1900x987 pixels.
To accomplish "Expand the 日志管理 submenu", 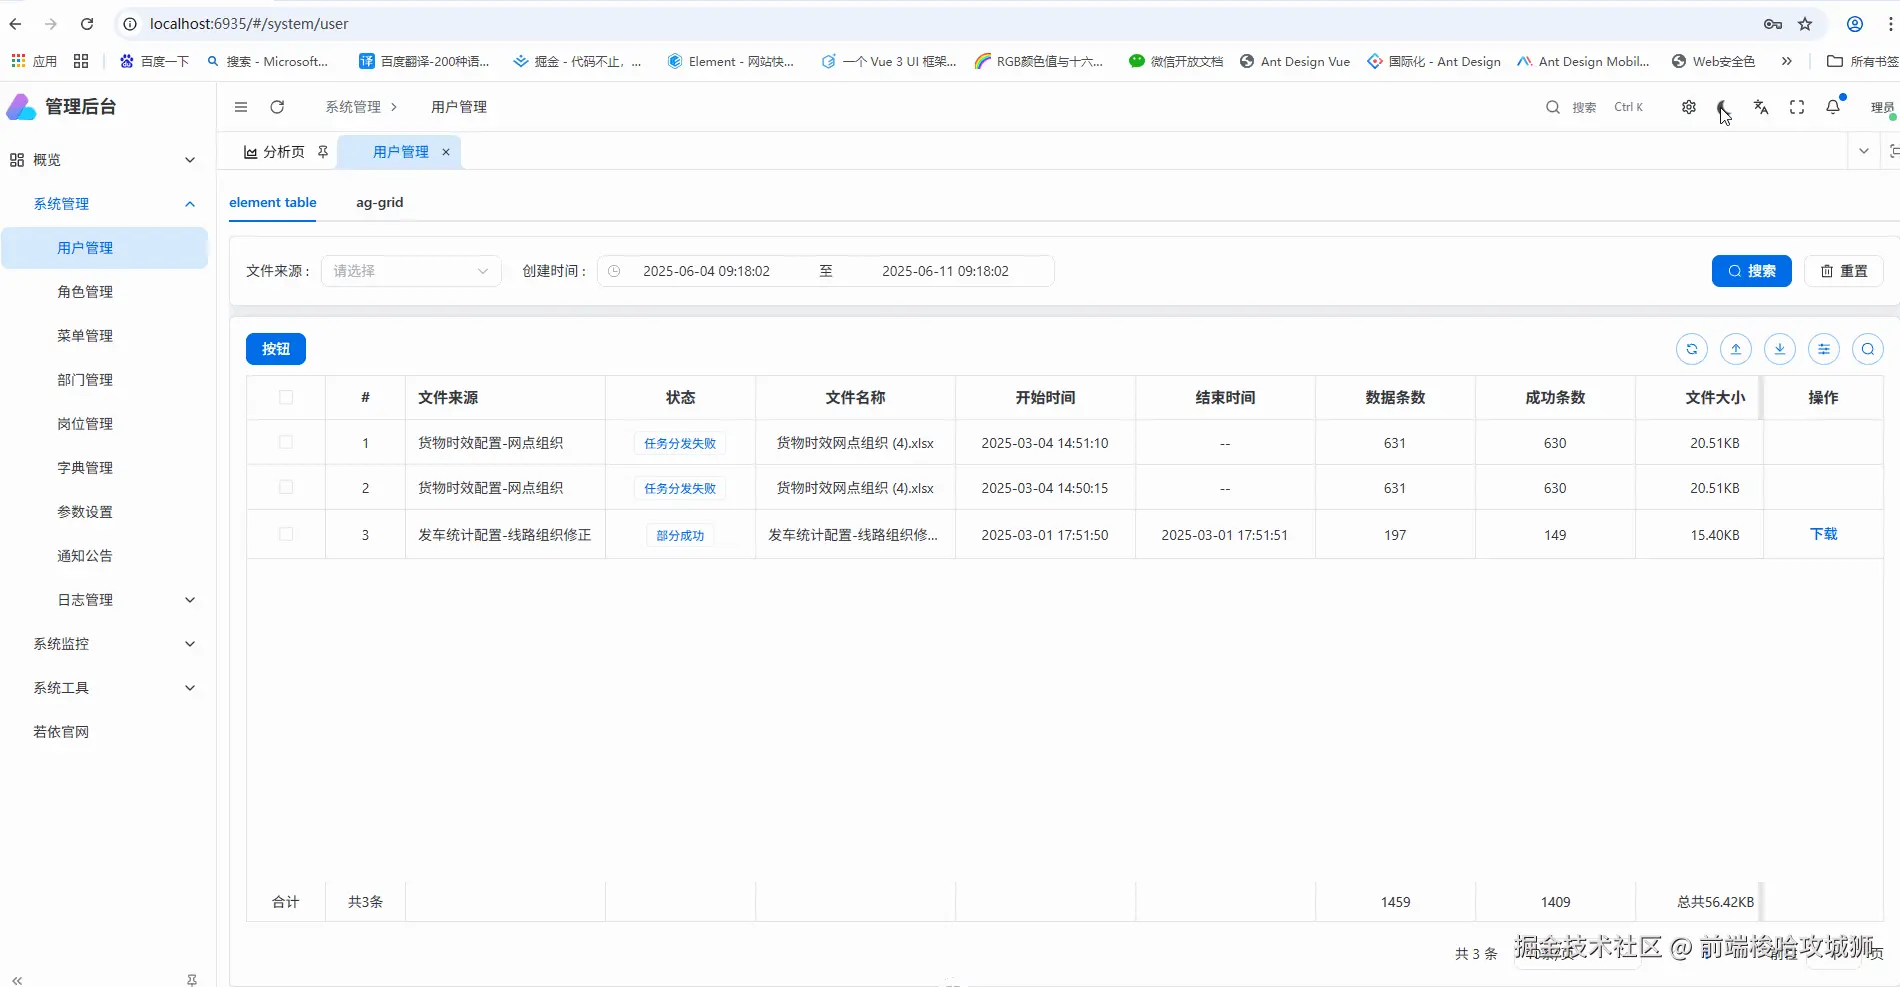I will [104, 600].
